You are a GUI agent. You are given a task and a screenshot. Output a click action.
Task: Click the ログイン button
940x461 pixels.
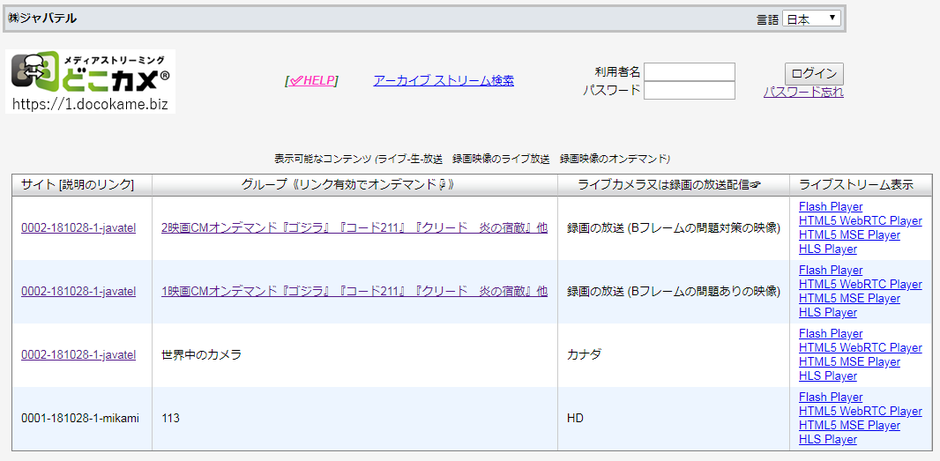814,74
